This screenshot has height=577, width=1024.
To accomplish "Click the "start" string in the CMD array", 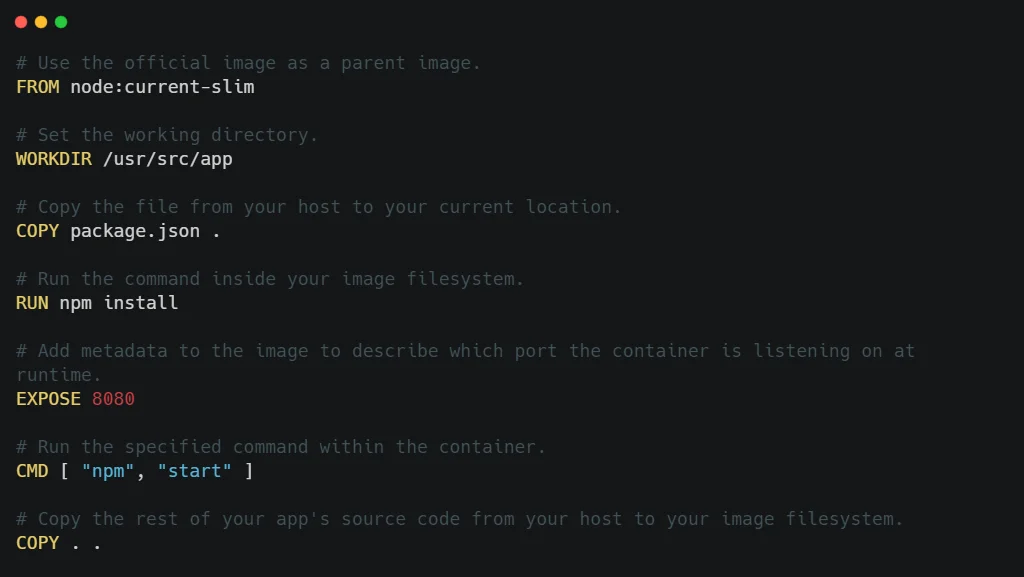I will click(x=195, y=471).
